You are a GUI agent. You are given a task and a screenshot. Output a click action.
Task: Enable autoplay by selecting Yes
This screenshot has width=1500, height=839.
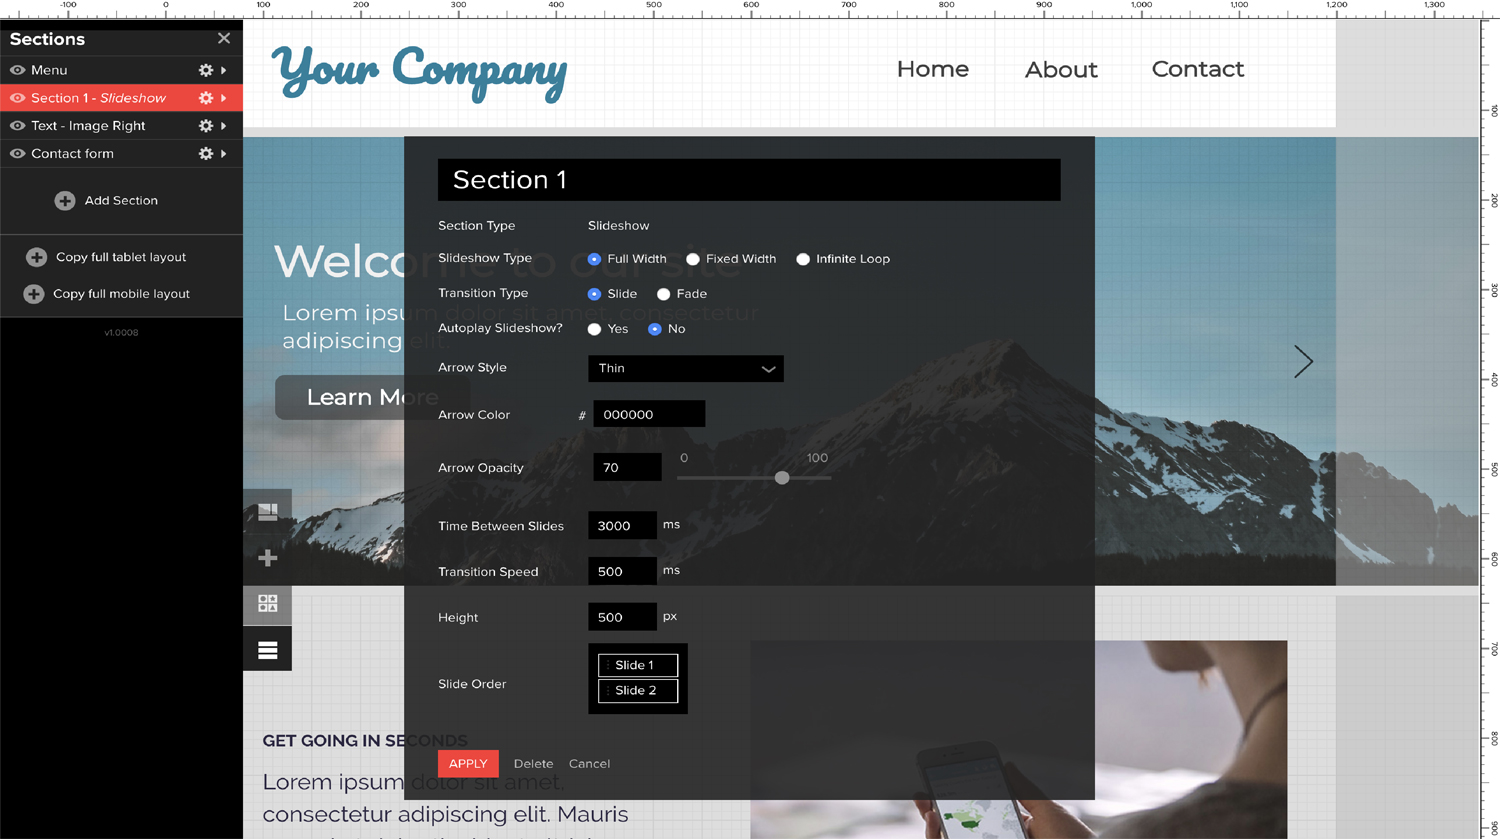coord(595,329)
